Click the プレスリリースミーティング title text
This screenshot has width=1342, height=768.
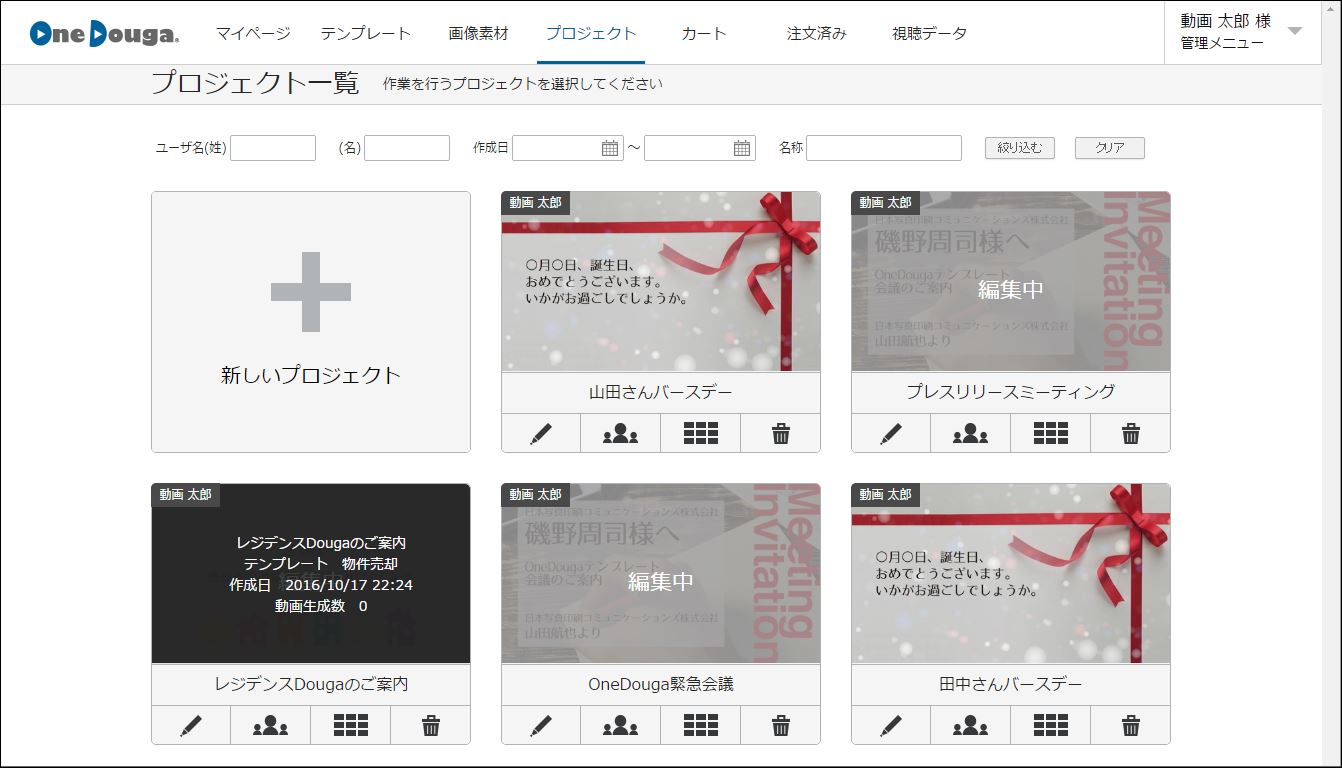[1011, 392]
